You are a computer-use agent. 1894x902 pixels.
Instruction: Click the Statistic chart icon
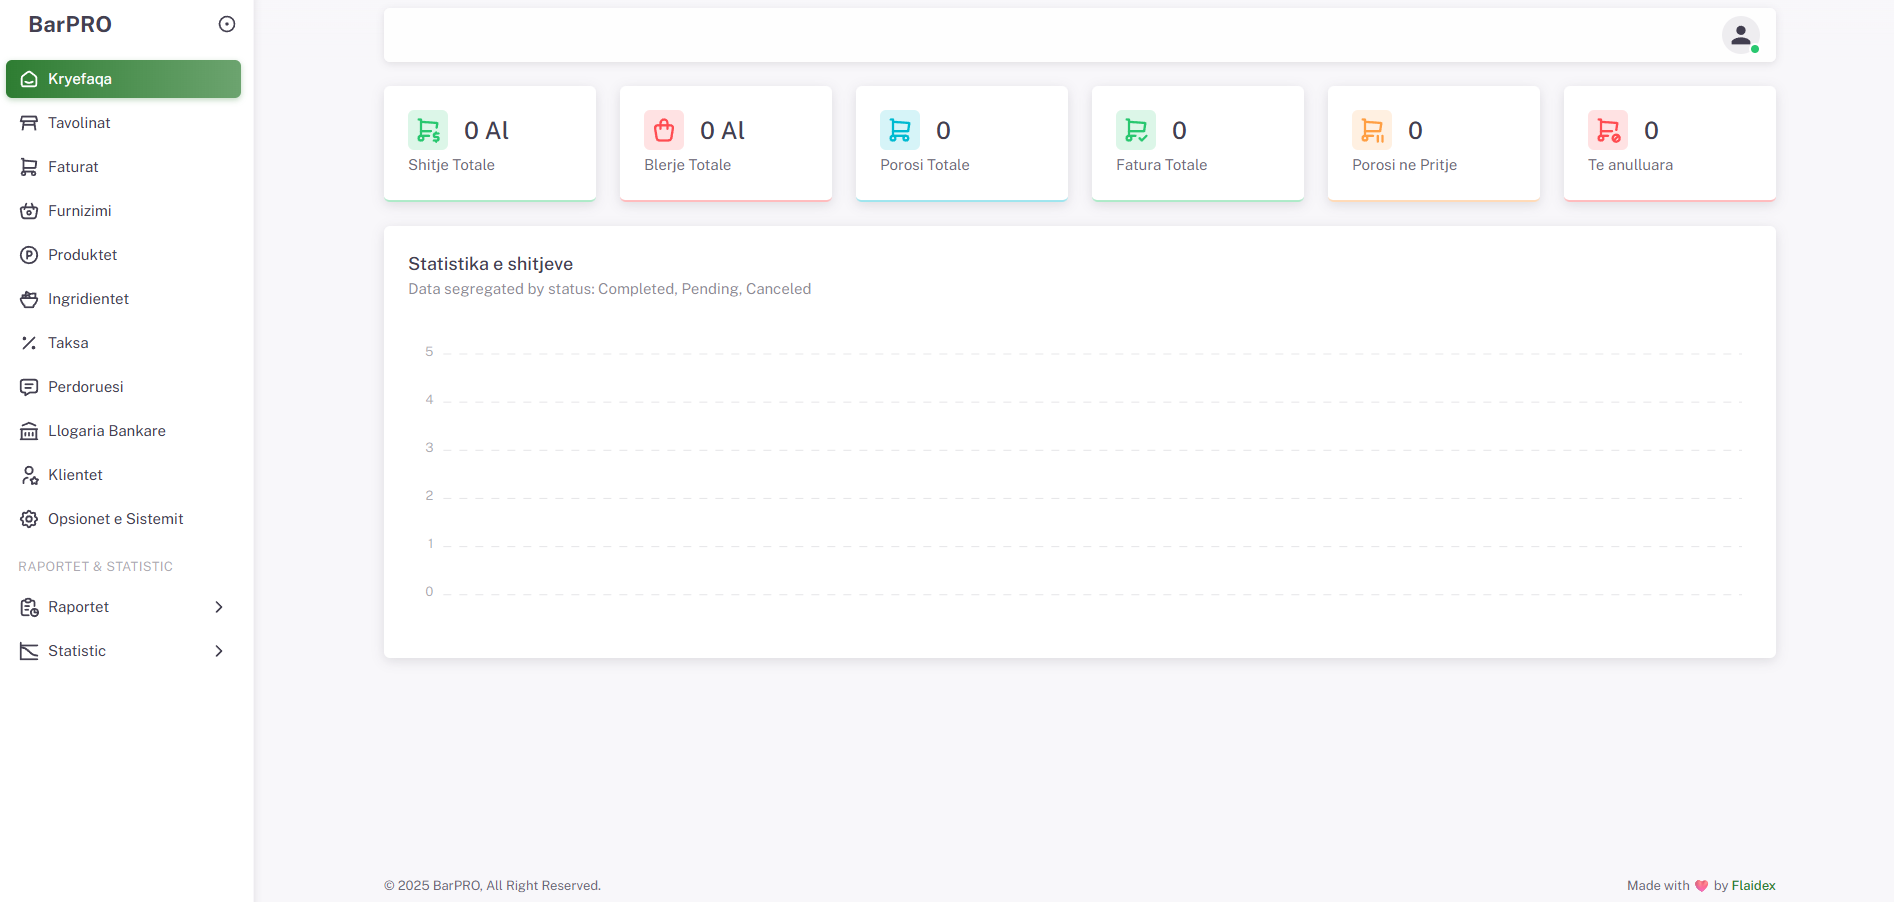(x=29, y=651)
